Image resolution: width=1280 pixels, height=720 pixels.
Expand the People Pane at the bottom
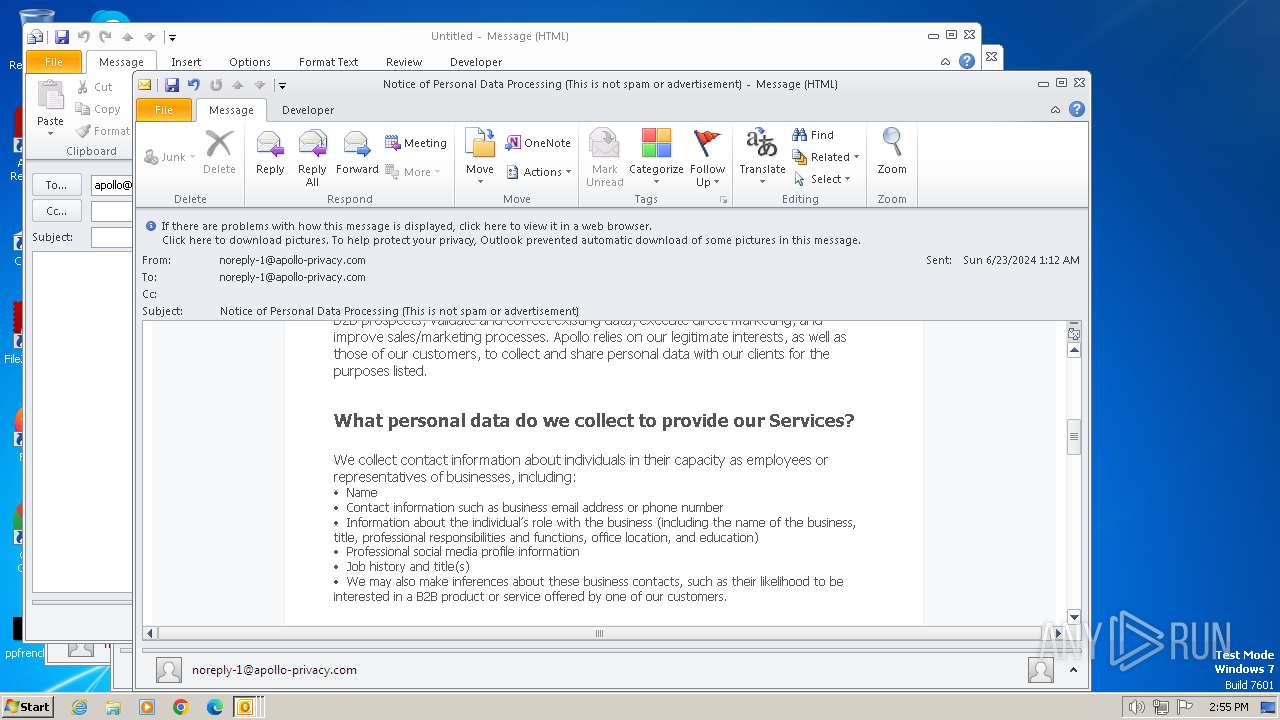pos(1073,670)
